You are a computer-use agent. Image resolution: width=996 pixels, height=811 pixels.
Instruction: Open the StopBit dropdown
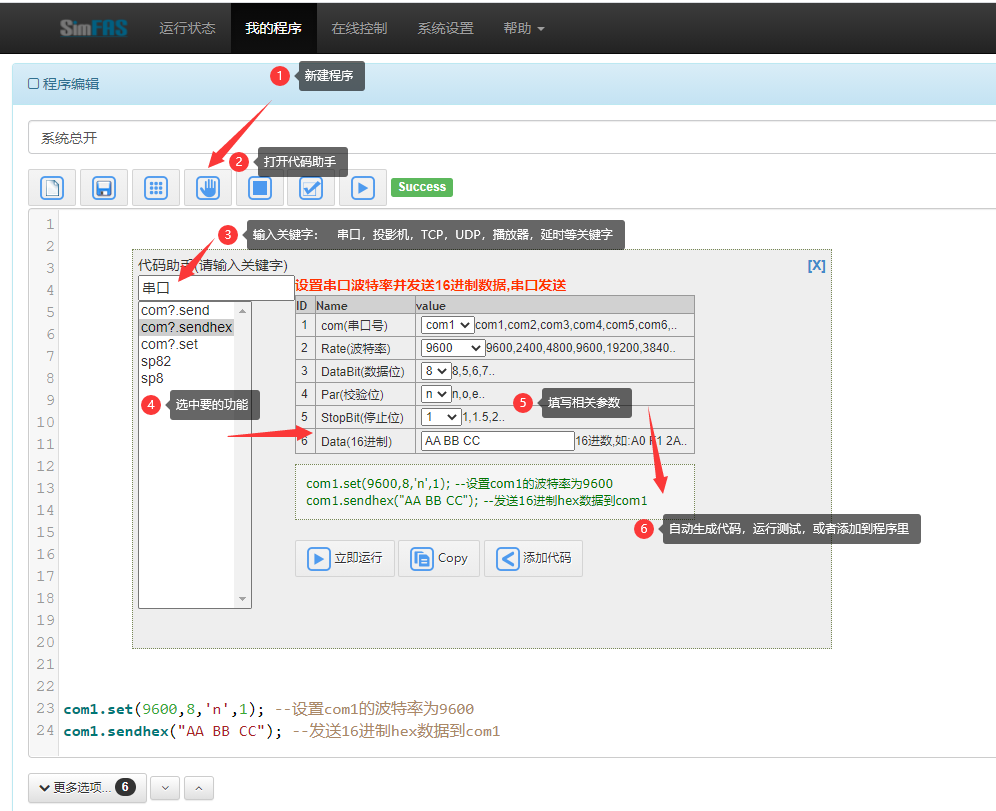(440, 417)
